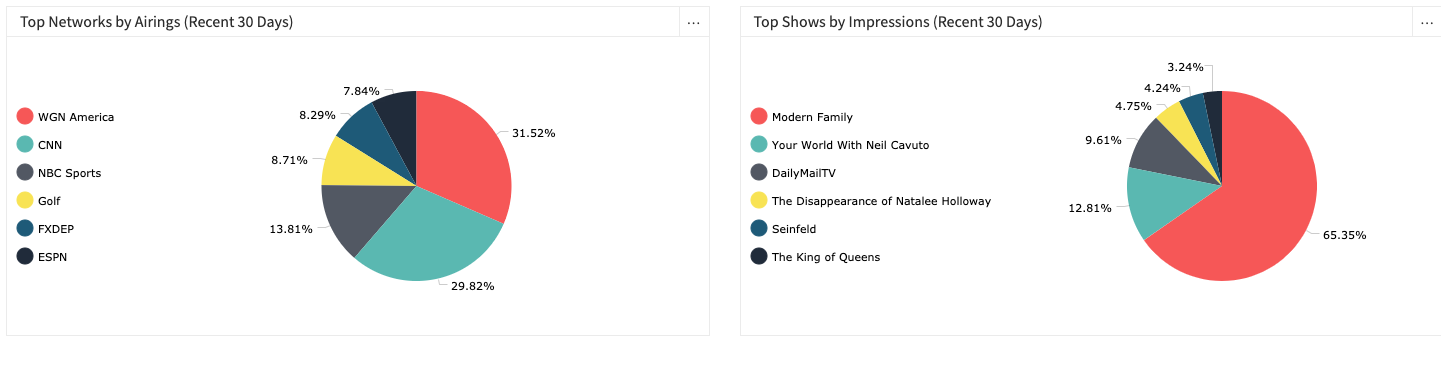Click the Golf legend color dot
Viewport: 1441px width, 371px height.
pos(25,201)
